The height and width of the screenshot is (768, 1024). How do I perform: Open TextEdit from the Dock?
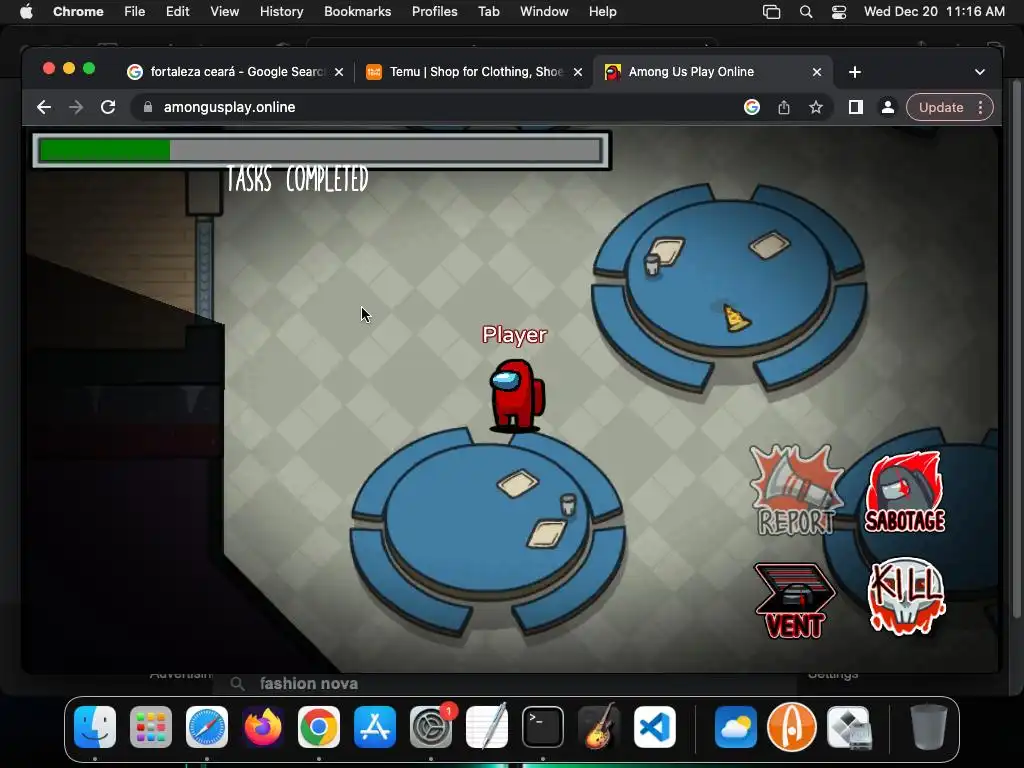487,727
